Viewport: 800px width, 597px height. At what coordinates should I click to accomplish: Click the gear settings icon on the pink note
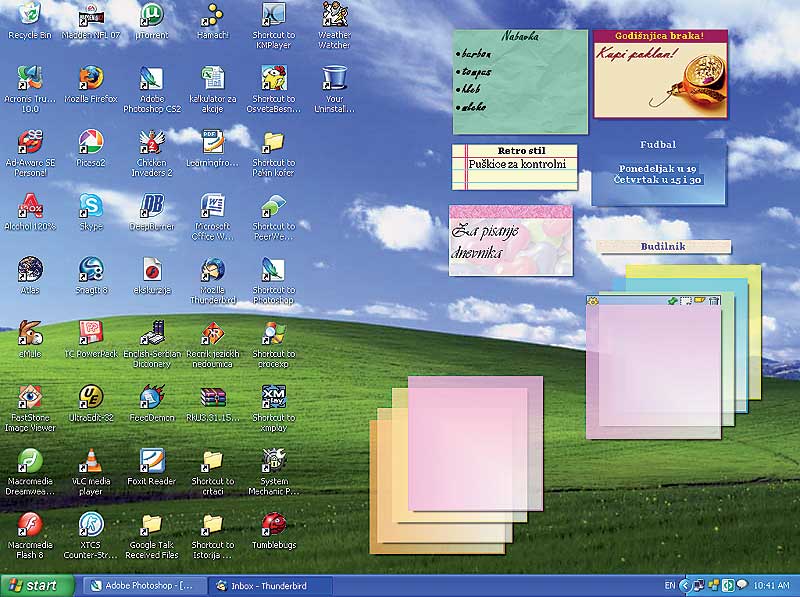coord(593,301)
